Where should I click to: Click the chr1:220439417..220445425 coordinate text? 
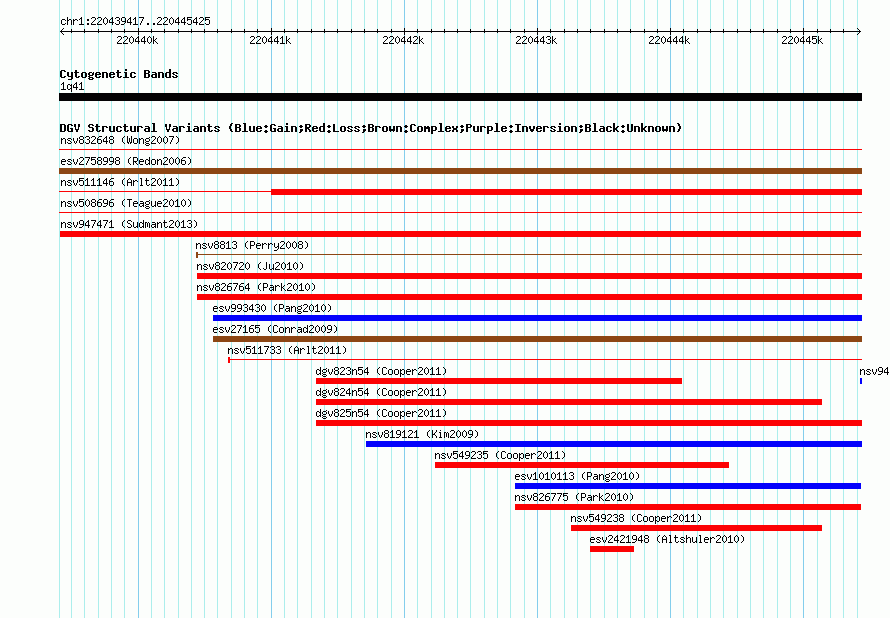135,21
